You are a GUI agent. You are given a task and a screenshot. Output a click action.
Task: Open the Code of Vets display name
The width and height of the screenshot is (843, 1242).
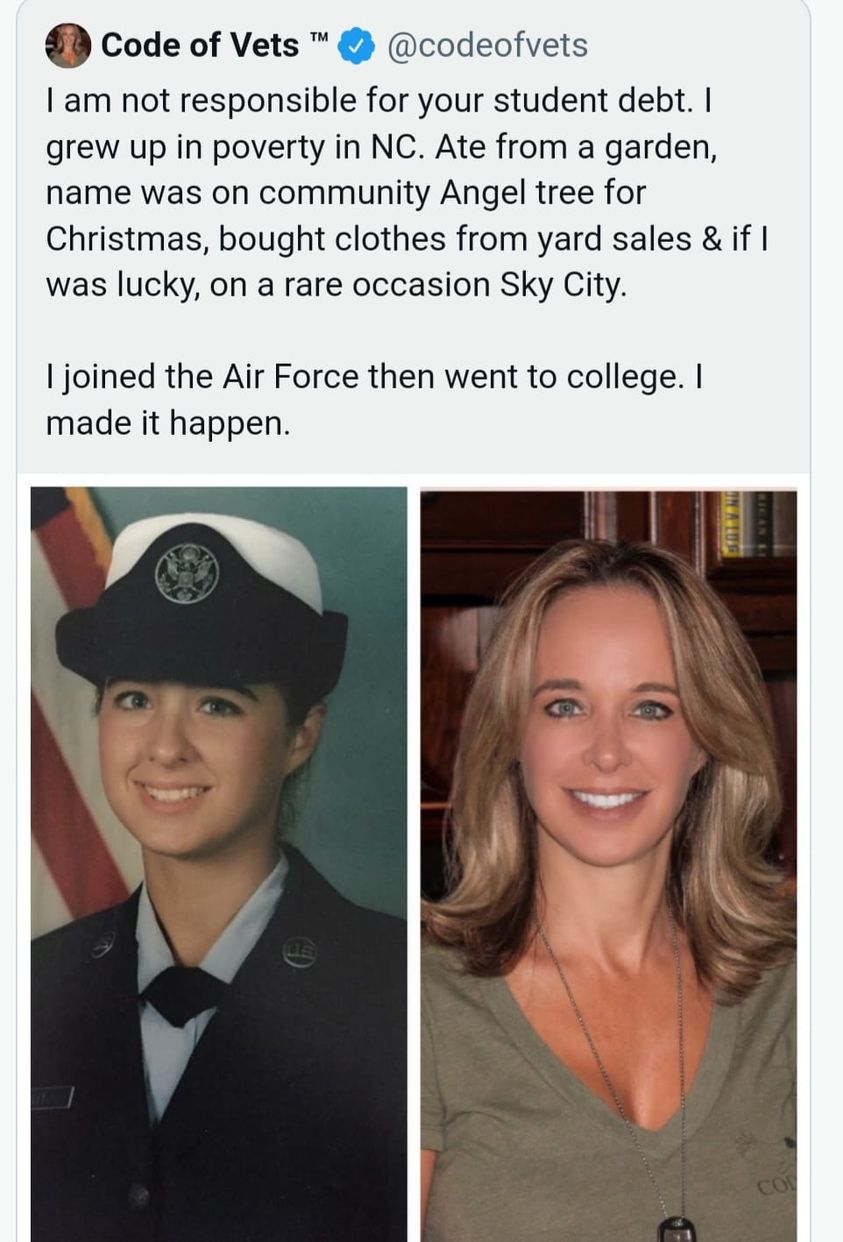[200, 45]
